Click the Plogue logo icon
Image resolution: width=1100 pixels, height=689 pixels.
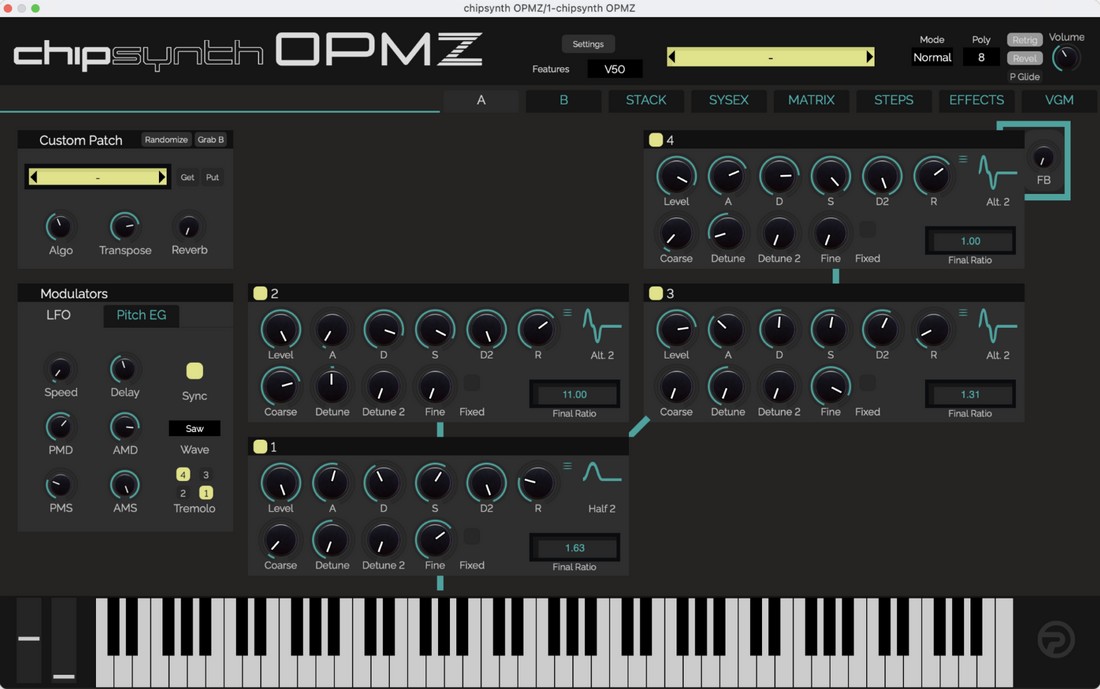click(x=1055, y=639)
